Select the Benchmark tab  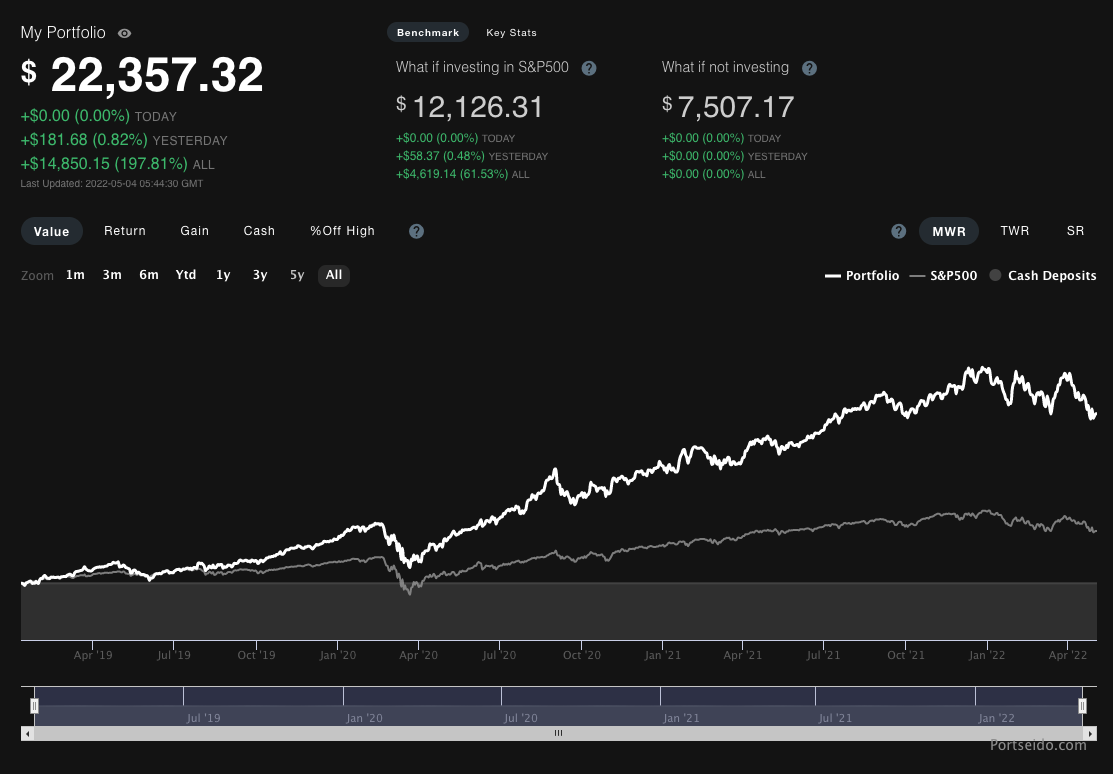tap(427, 32)
